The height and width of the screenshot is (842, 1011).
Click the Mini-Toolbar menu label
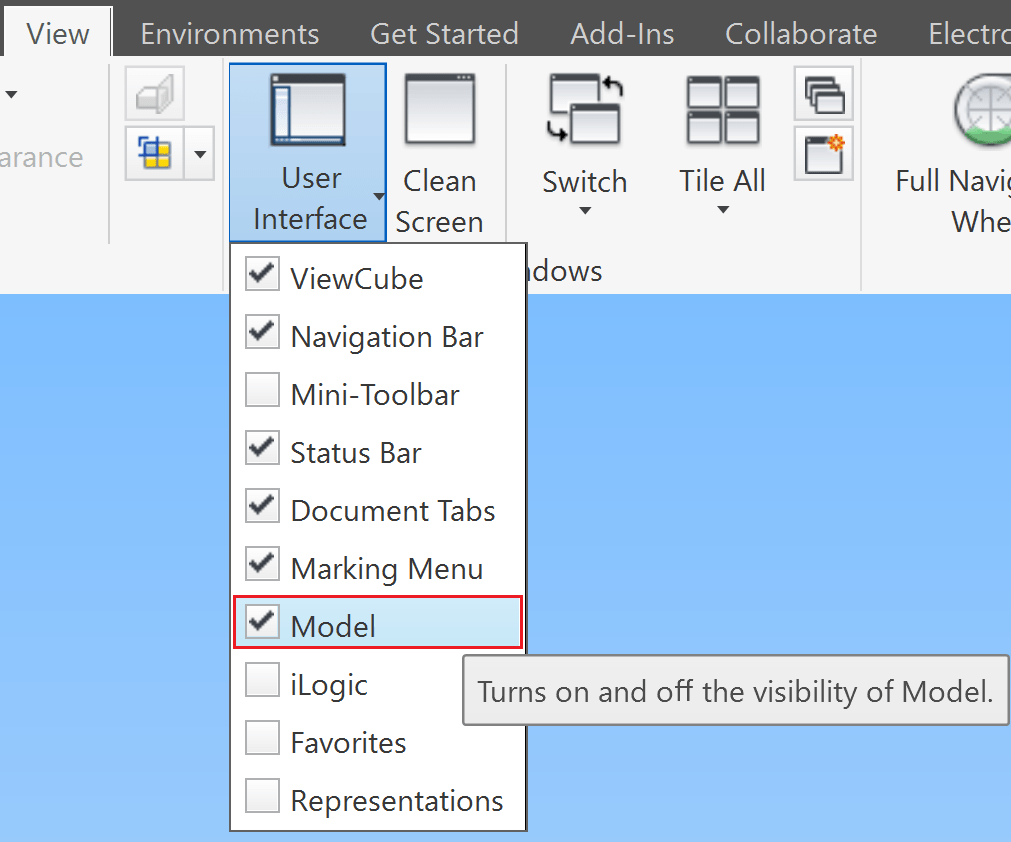(375, 395)
